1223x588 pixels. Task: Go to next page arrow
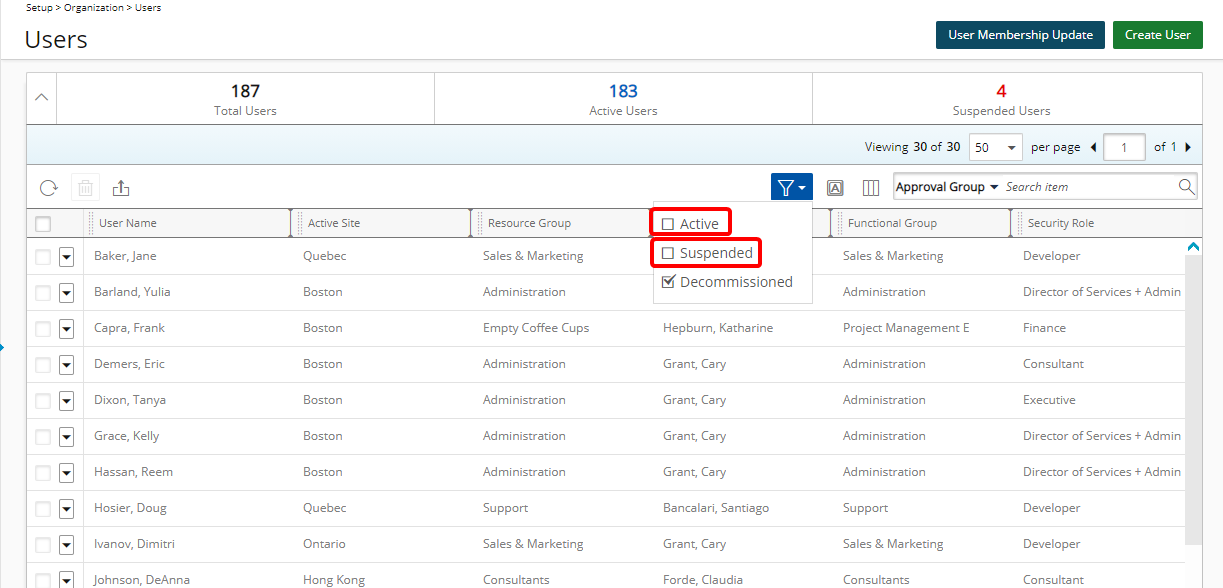[x=1188, y=147]
